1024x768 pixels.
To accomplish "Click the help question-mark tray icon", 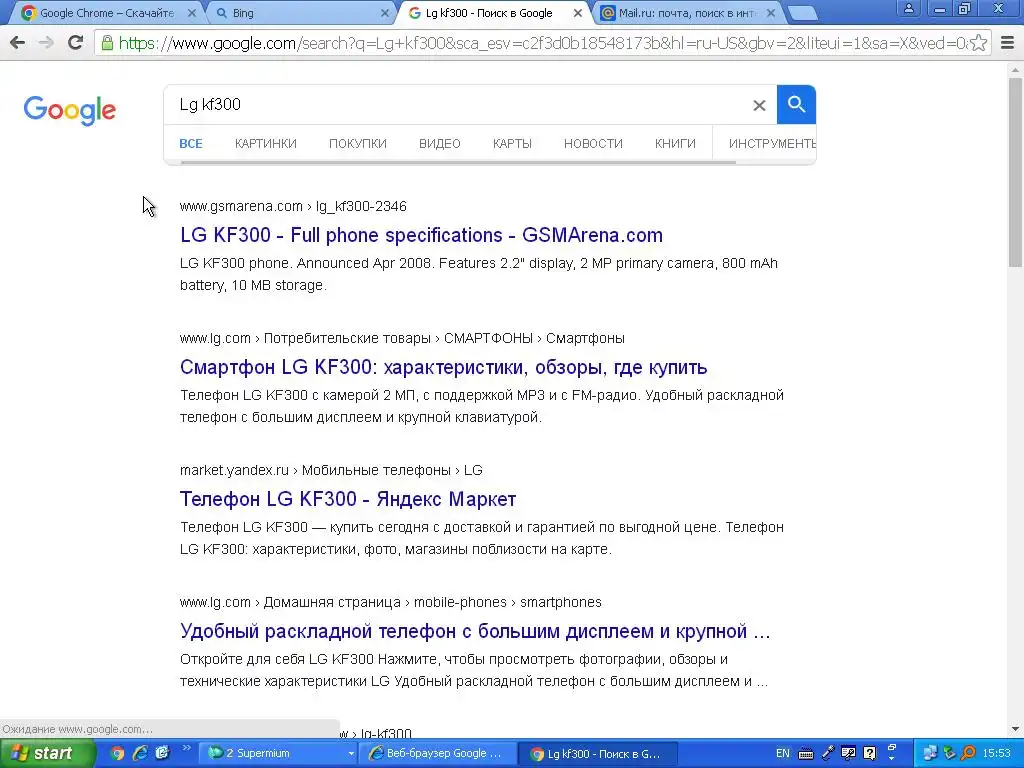I will point(870,754).
